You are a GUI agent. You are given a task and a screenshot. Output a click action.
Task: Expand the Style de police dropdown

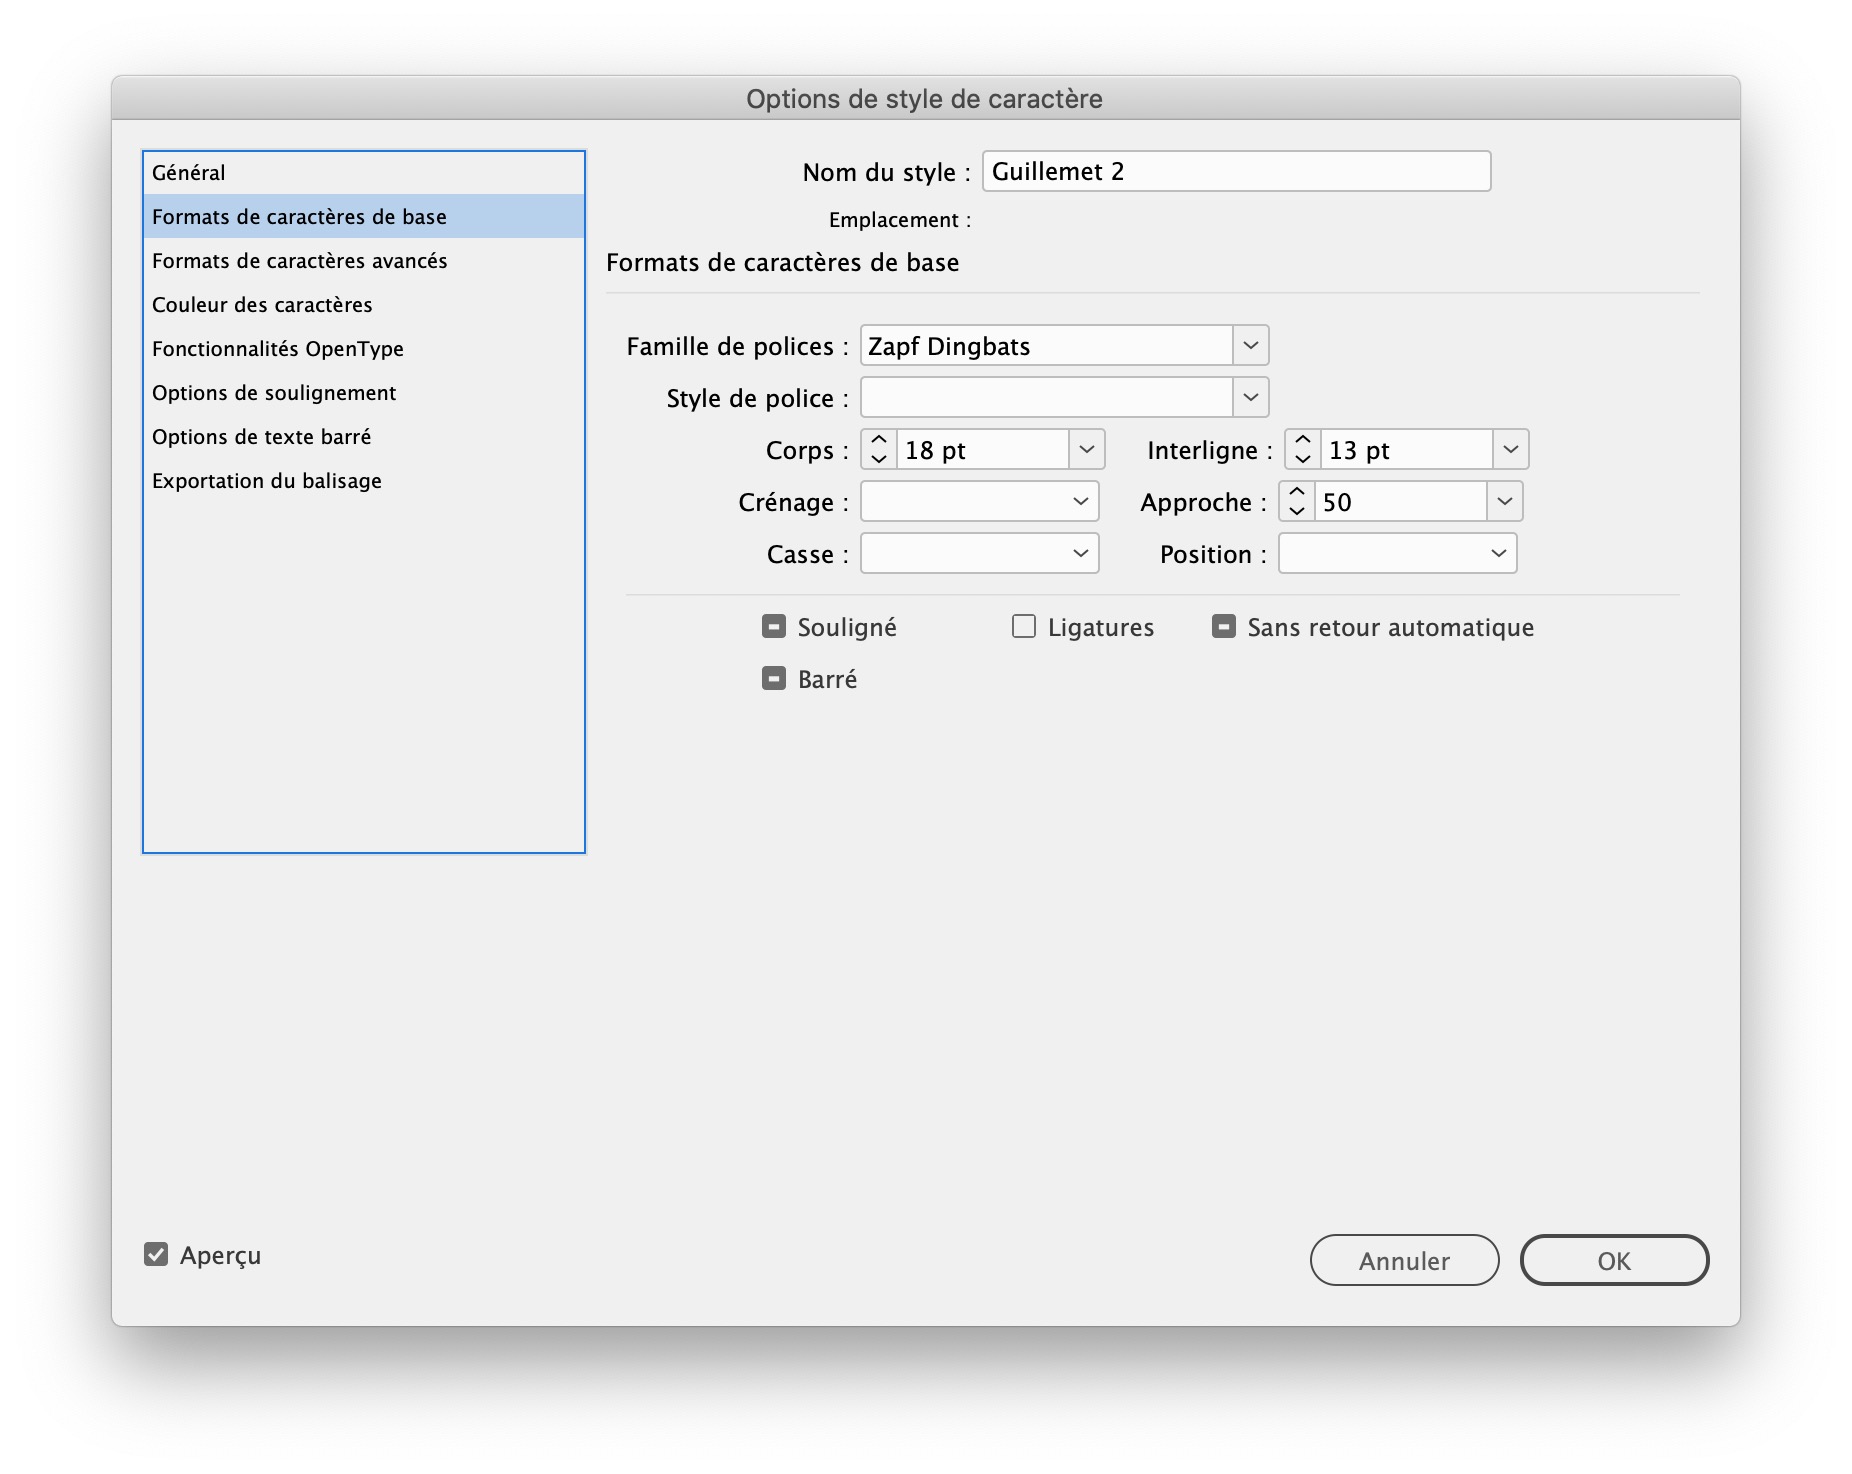[x=1249, y=397]
